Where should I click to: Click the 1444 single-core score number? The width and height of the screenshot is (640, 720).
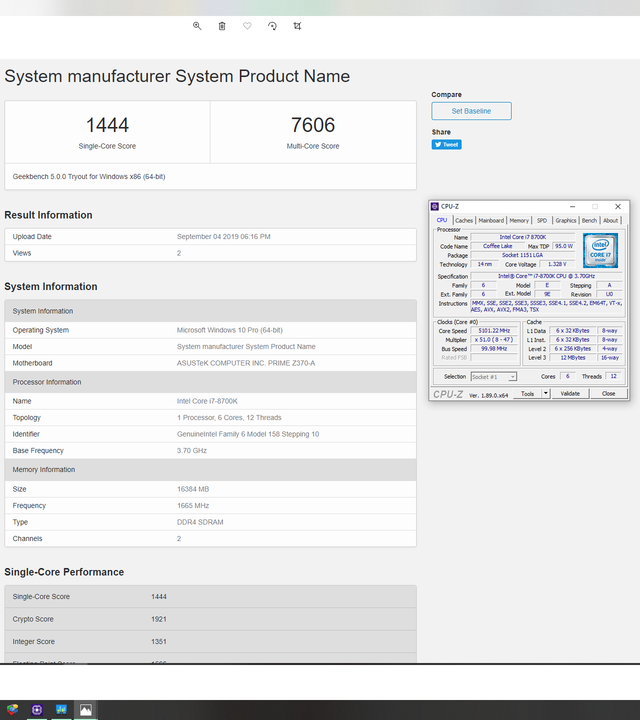[107, 125]
